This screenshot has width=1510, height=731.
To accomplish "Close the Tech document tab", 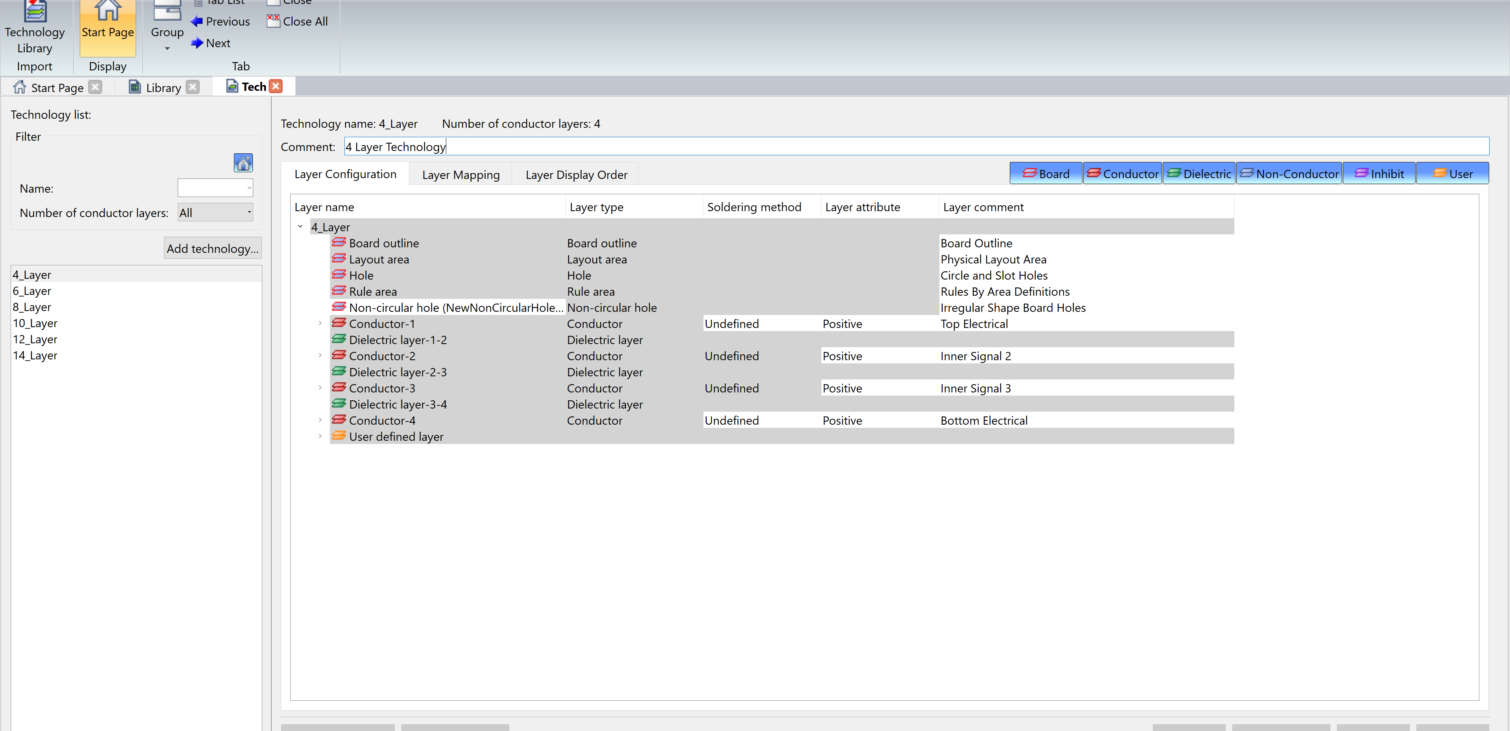I will point(276,87).
